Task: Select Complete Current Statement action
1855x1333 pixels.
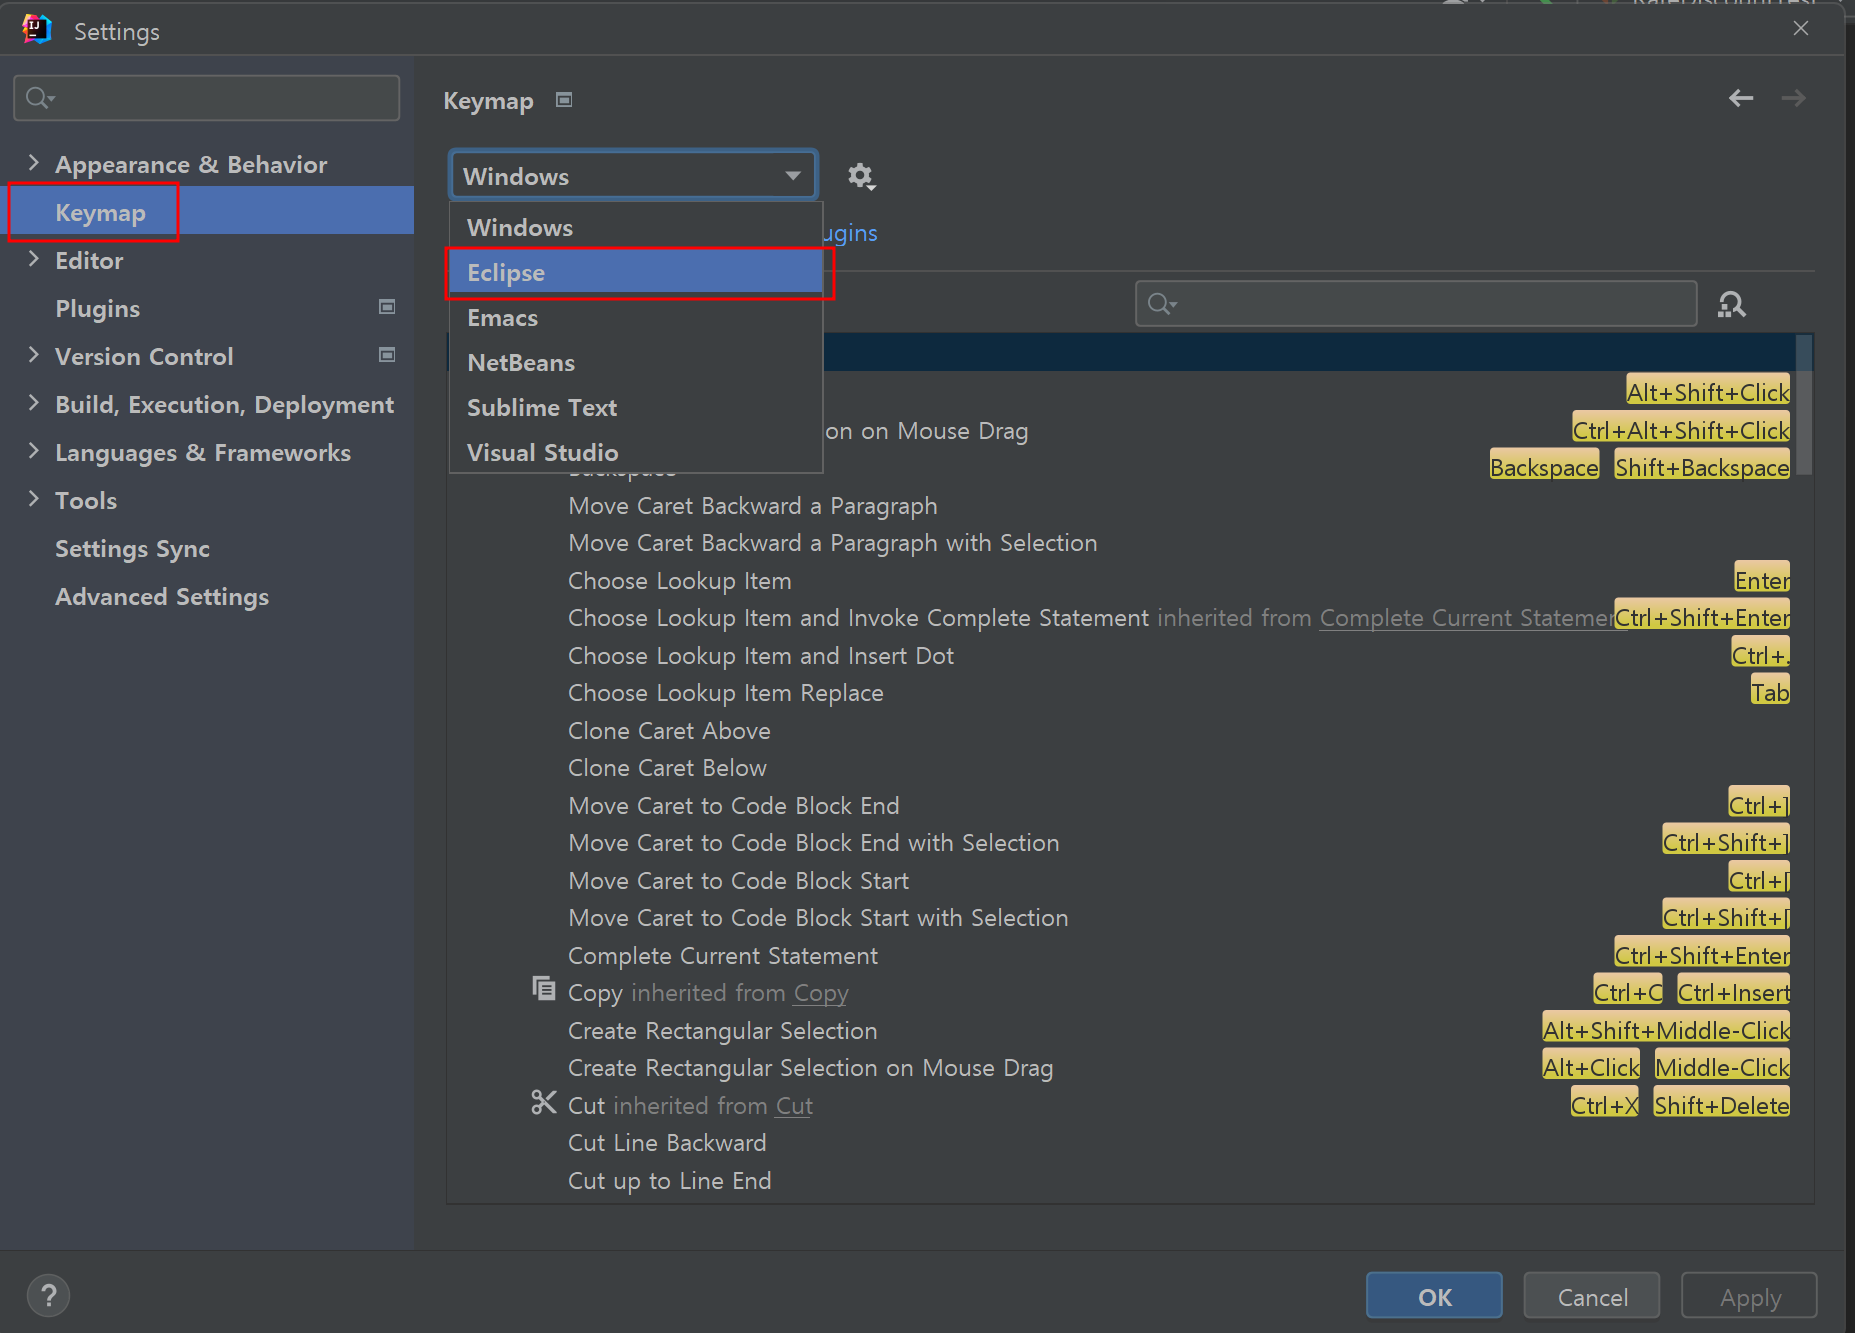Action: pyautogui.click(x=723, y=956)
